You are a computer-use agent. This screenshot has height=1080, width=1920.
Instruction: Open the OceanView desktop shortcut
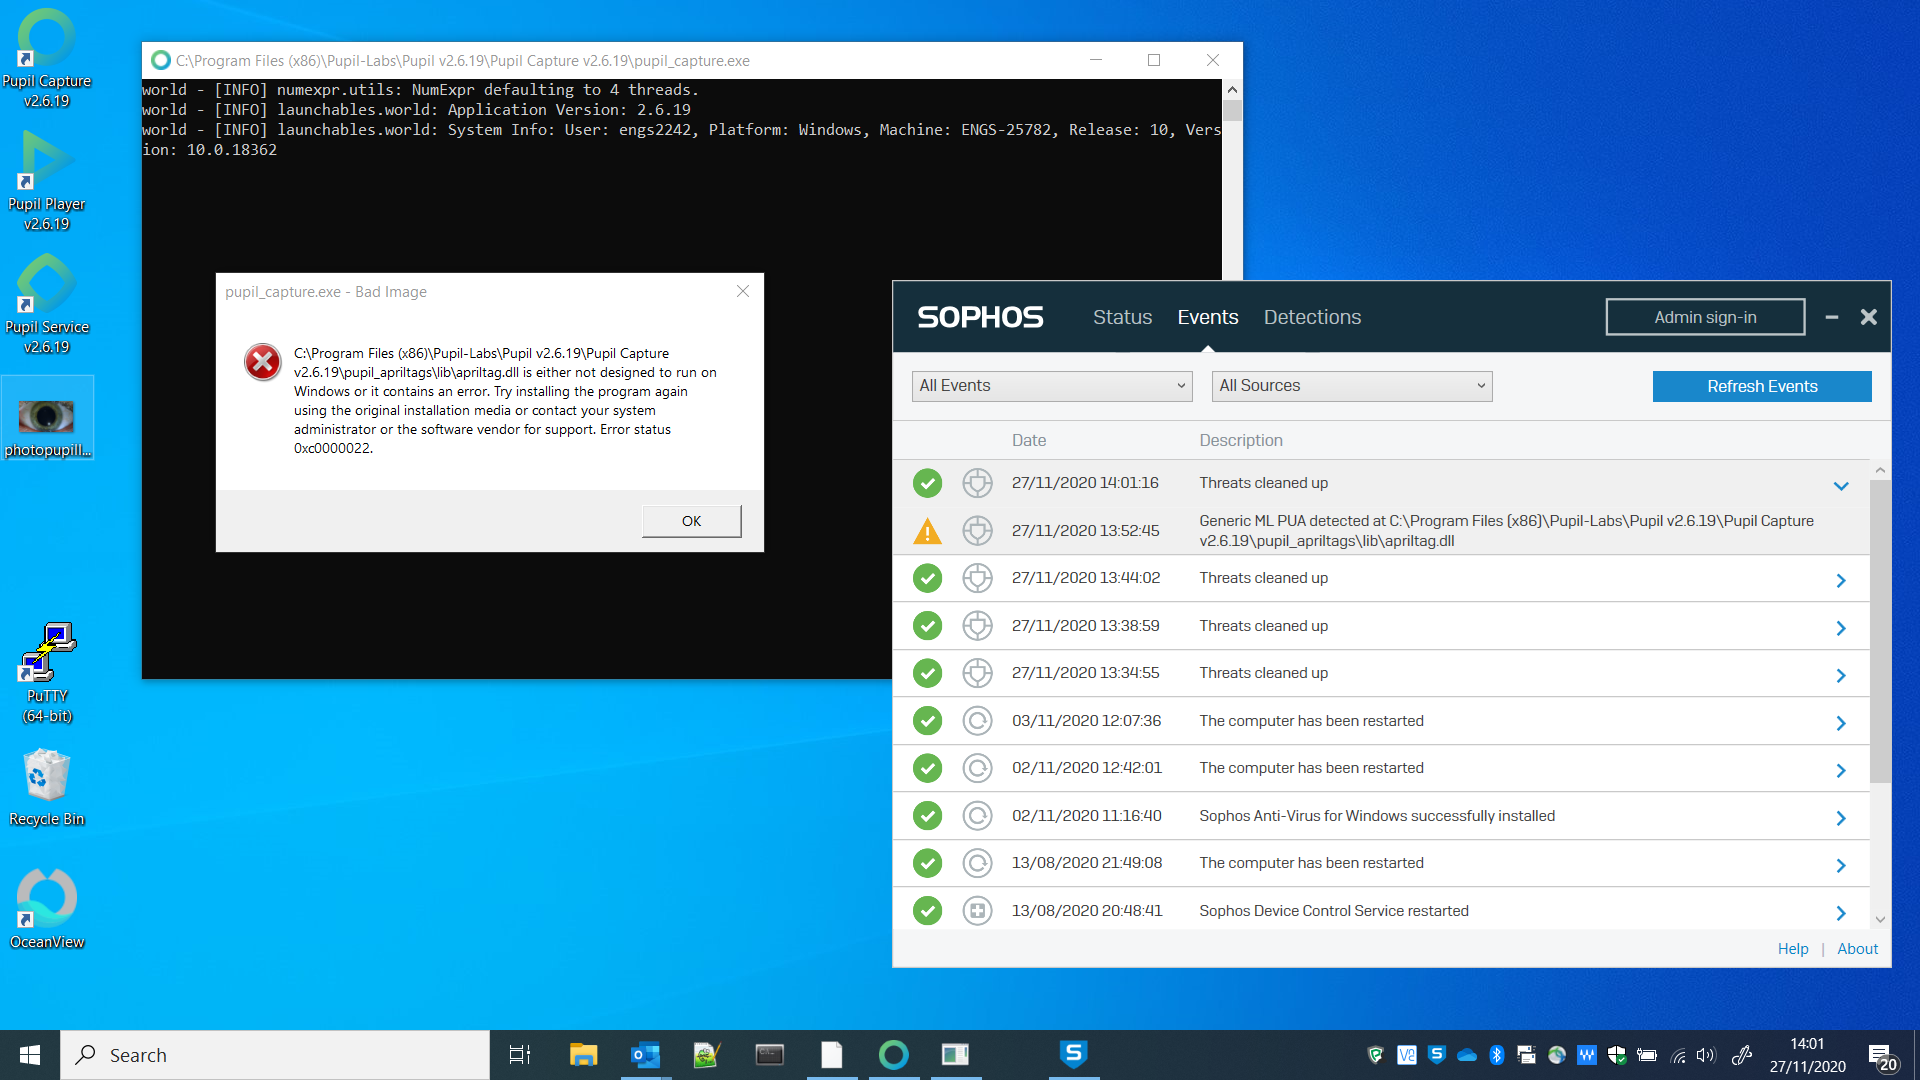47,909
